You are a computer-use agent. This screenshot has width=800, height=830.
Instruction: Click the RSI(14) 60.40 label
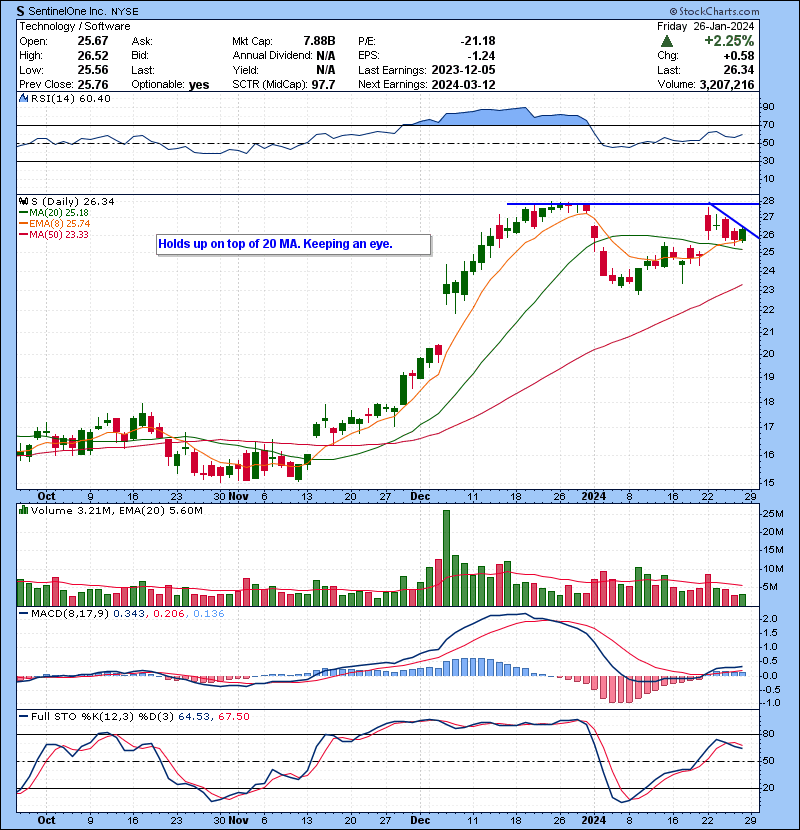(70, 98)
